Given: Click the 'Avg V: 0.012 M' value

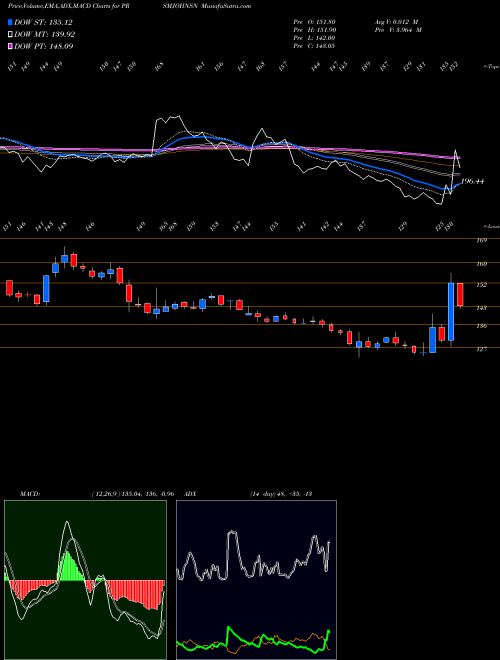Looking at the screenshot, I should [396, 22].
